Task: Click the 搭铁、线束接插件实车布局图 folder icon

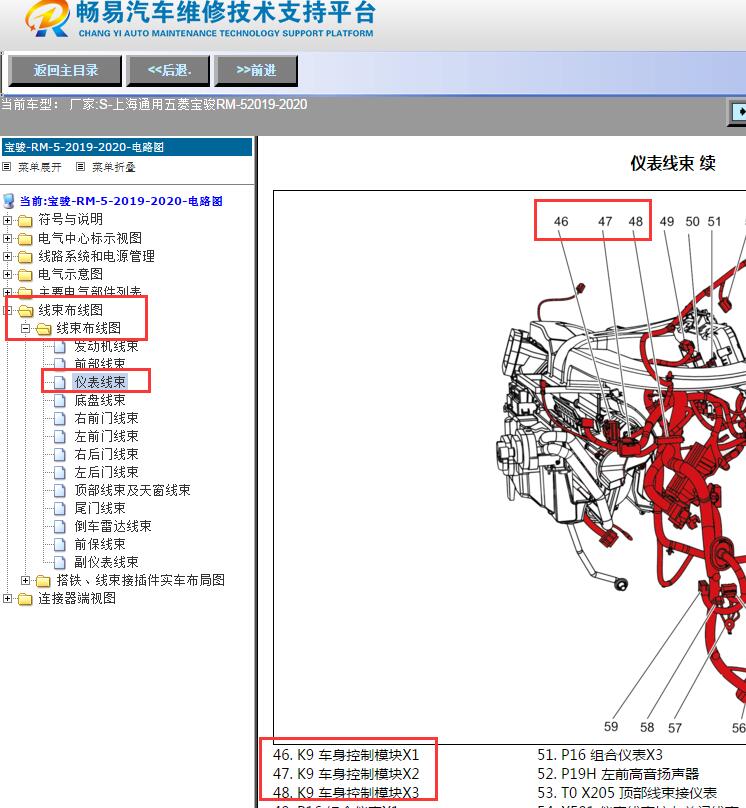Action: click(x=43, y=581)
